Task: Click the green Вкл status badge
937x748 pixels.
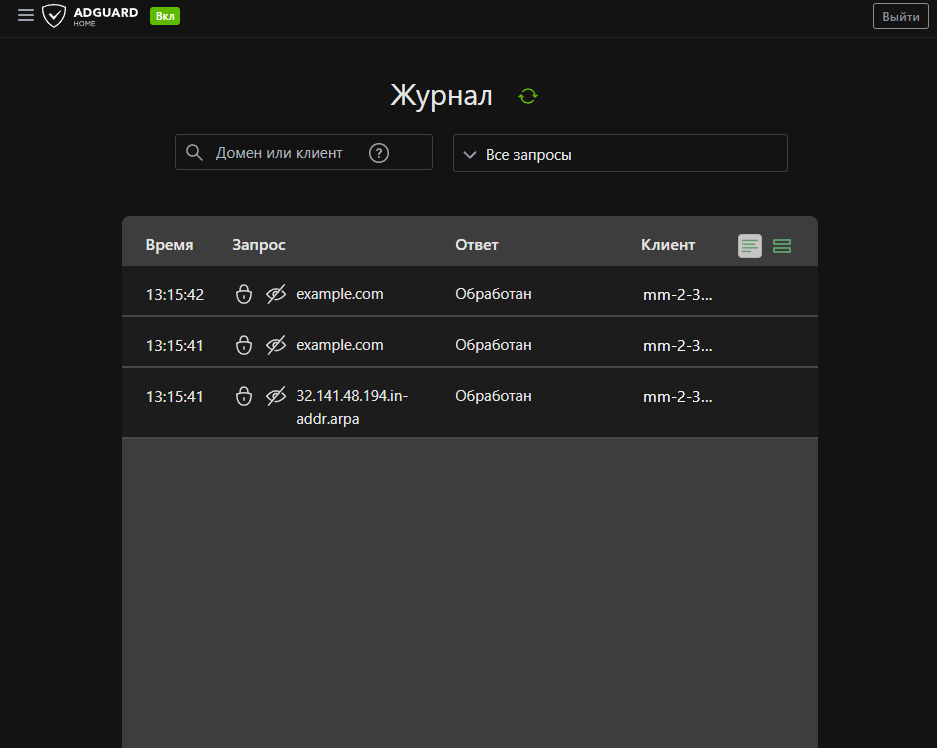Action: coord(165,16)
